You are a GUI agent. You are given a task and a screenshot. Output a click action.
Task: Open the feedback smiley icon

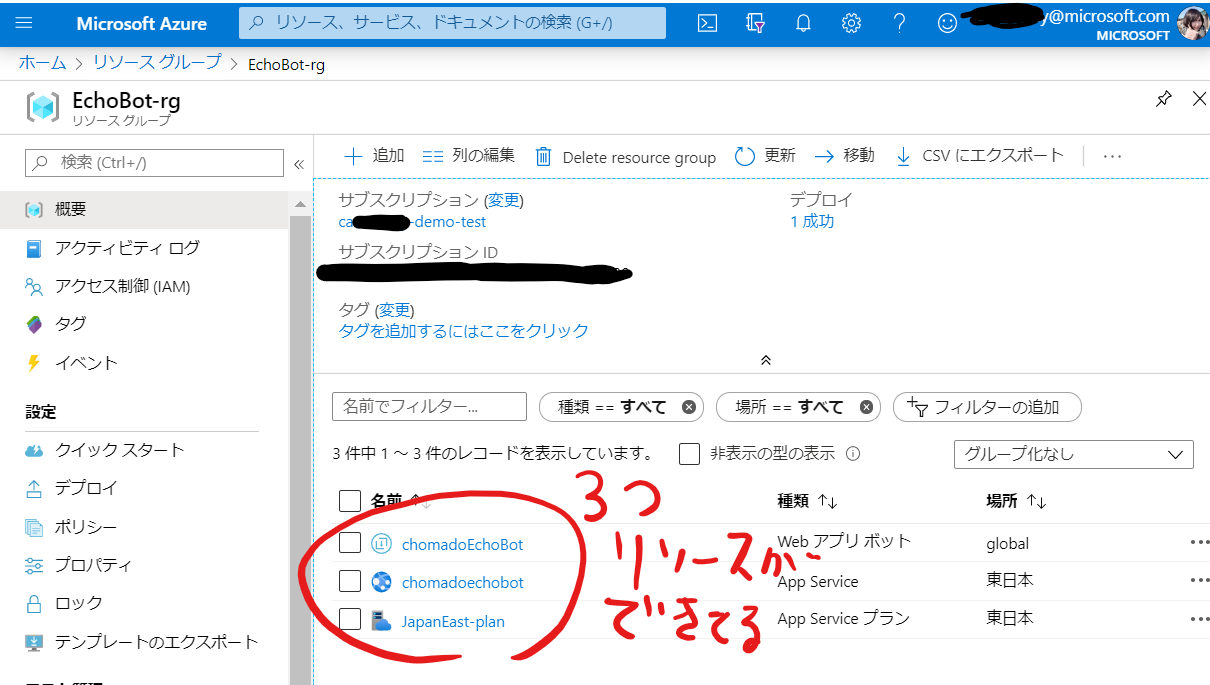[947, 23]
